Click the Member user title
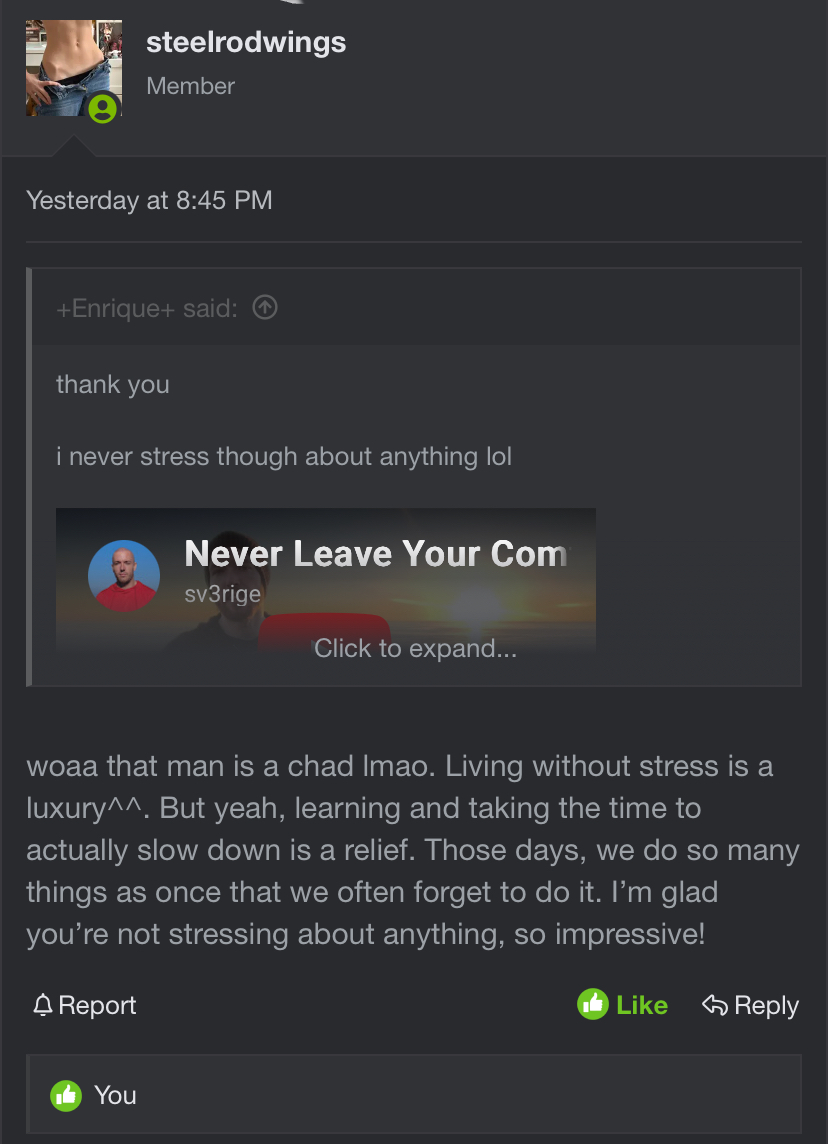Viewport: 828px width, 1144px height. (x=190, y=86)
